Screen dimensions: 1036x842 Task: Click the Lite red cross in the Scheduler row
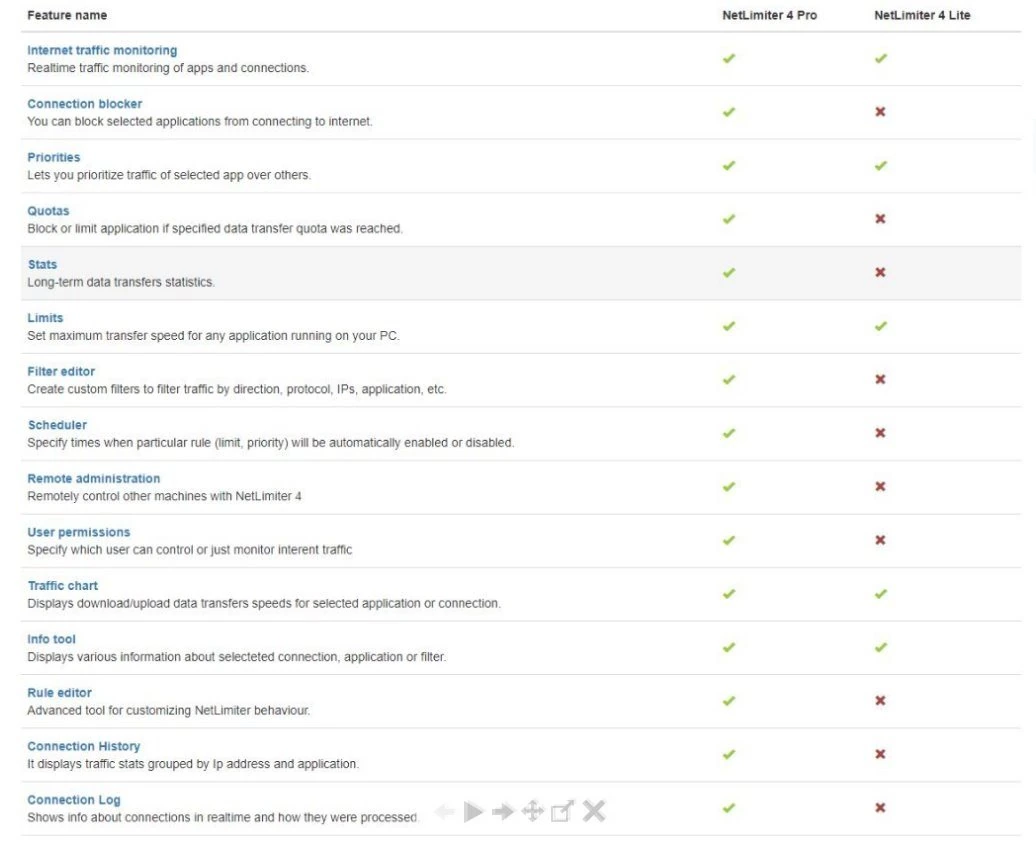880,433
